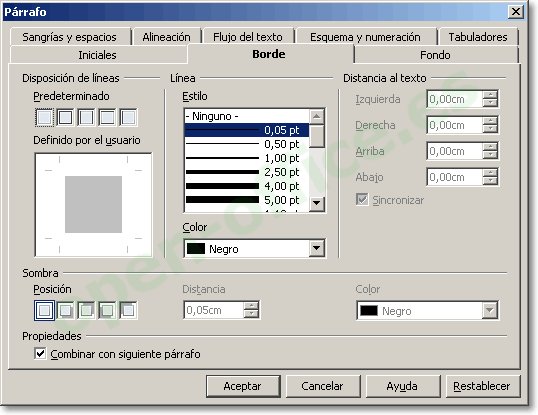The height and width of the screenshot is (415, 538).
Task: Switch to the Iniciales tab
Action: 97,55
